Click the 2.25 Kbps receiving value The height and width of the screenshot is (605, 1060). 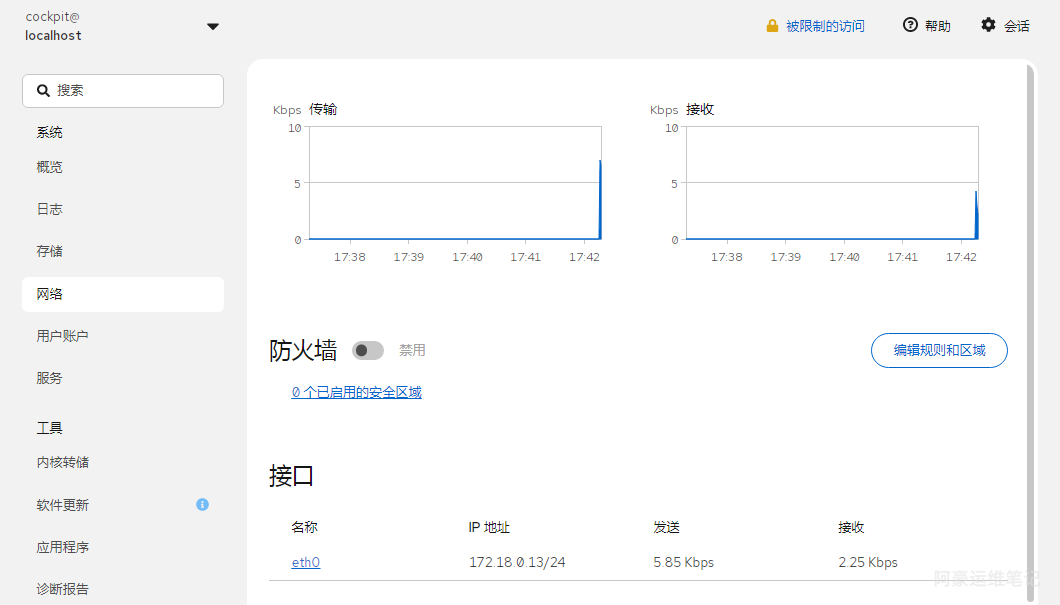(x=868, y=562)
